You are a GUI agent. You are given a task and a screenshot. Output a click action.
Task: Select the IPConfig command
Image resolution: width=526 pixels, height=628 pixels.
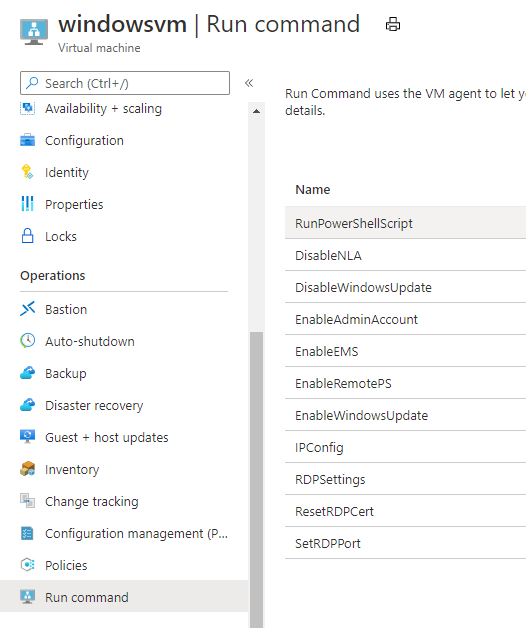pyautogui.click(x=405, y=447)
